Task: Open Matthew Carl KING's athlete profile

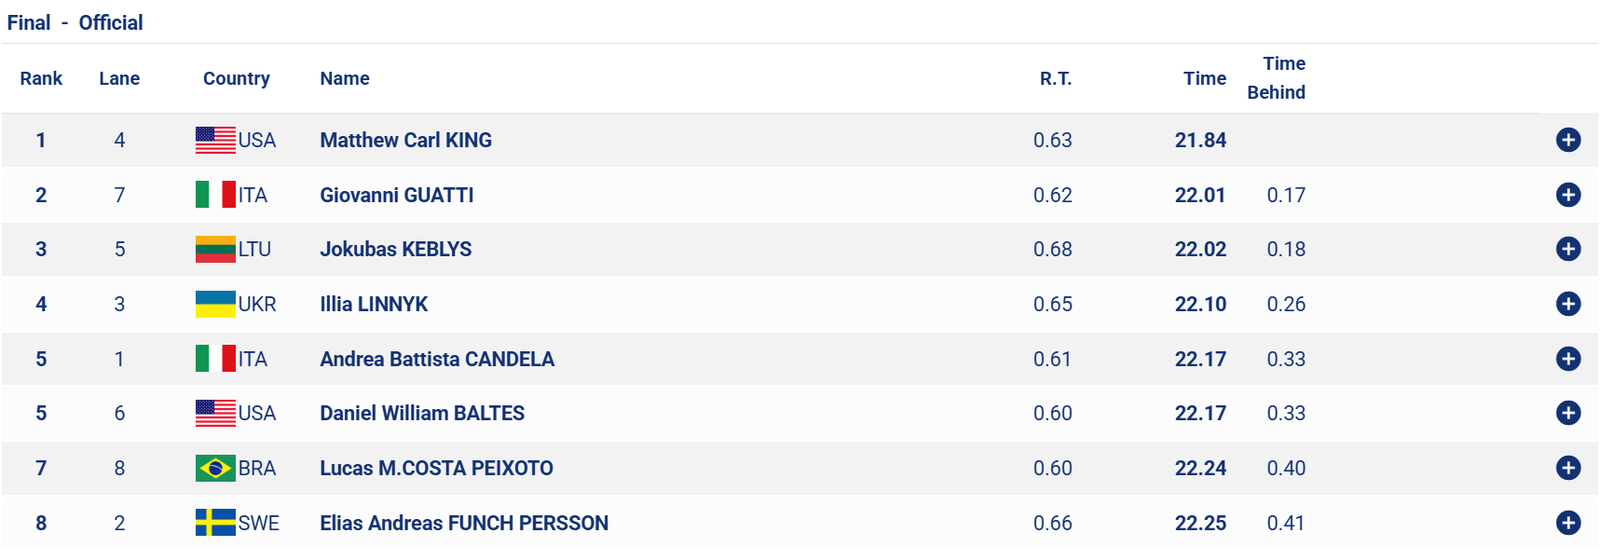Action: coord(405,140)
